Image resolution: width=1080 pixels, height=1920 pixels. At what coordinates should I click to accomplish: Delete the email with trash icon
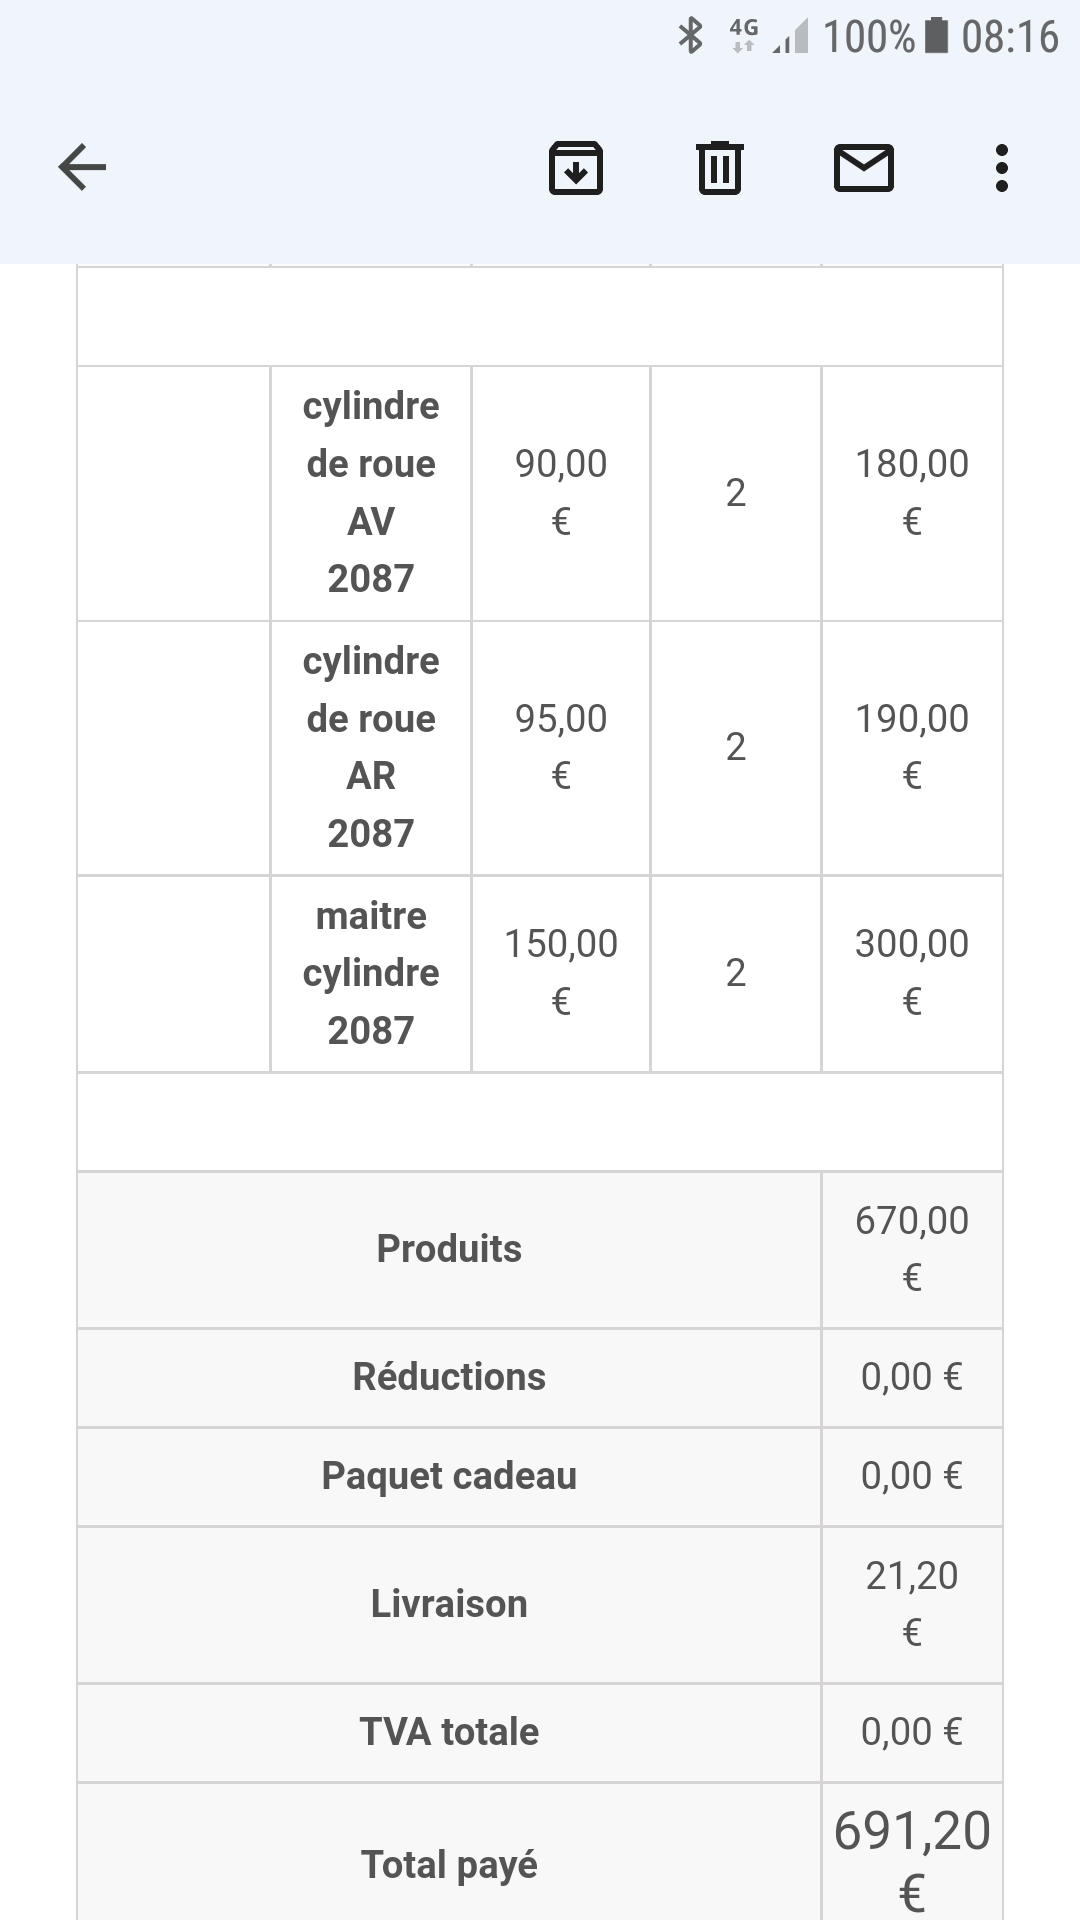click(720, 167)
